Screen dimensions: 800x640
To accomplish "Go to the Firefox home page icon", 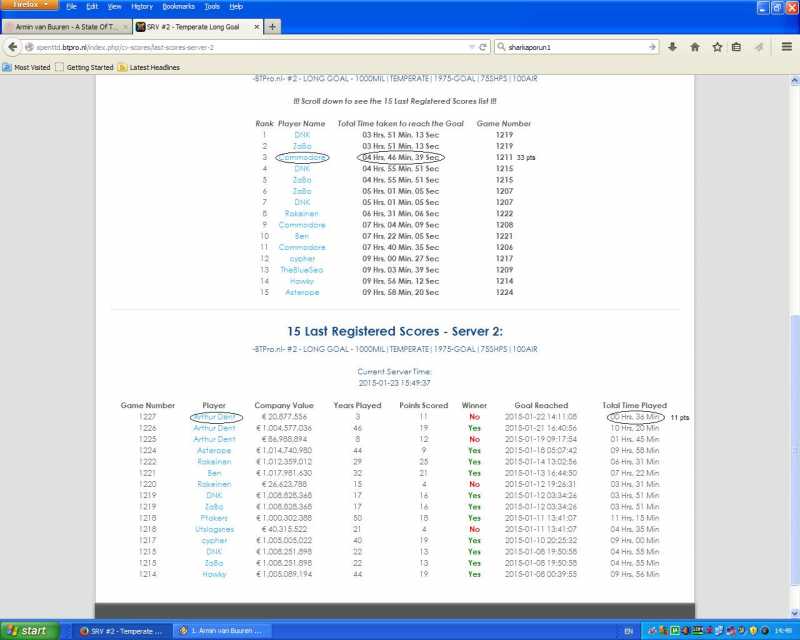I will pos(694,47).
